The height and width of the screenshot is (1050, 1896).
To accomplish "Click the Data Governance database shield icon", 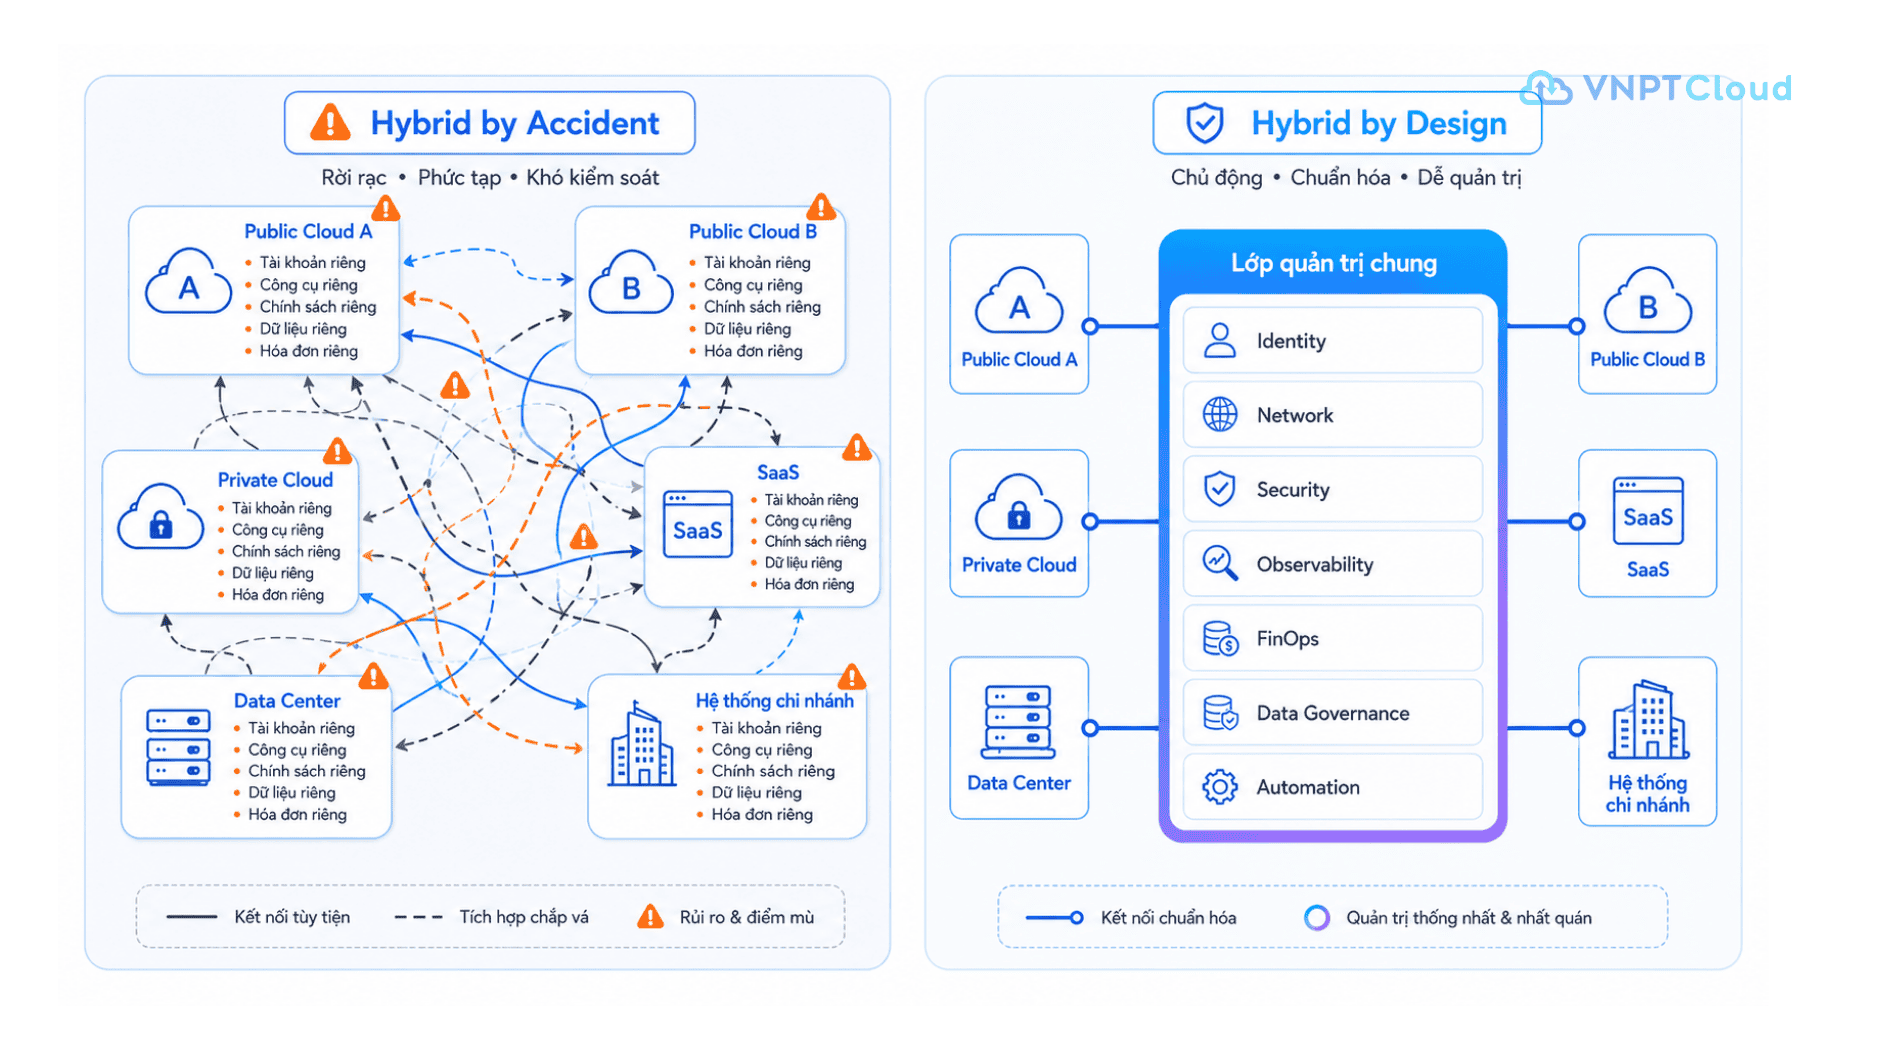I will point(1220,713).
